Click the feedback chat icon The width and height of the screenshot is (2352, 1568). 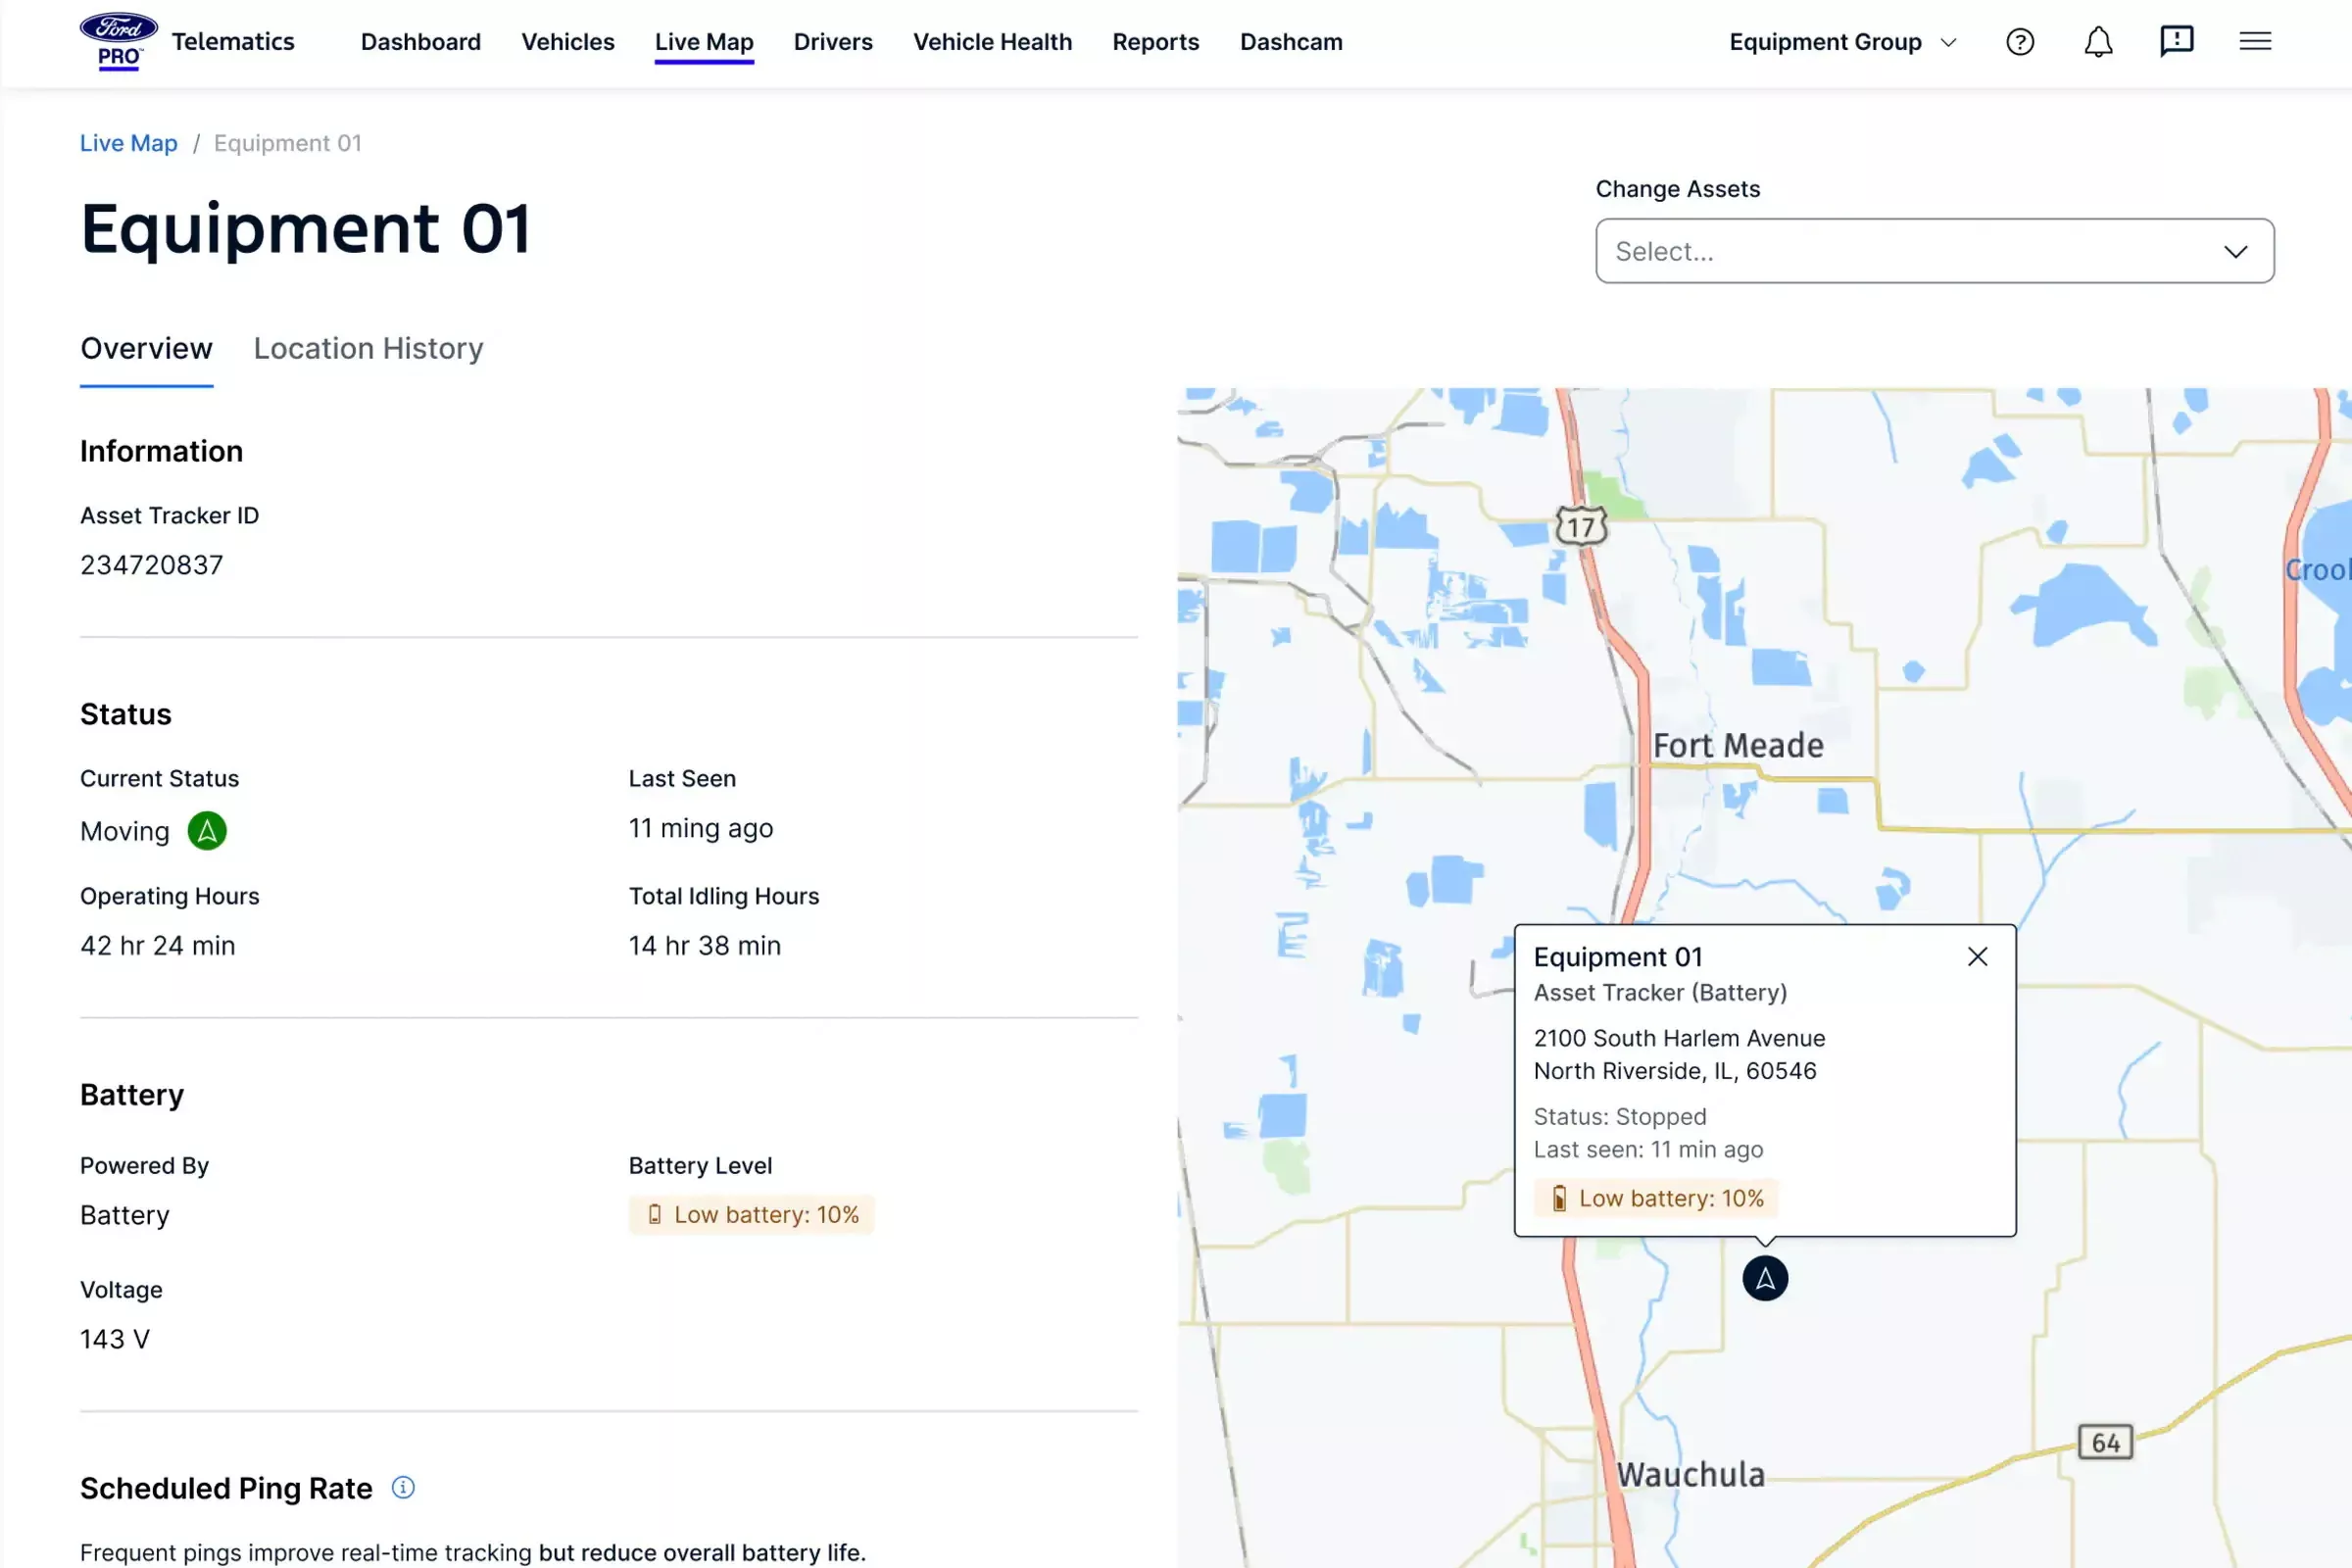[2176, 42]
